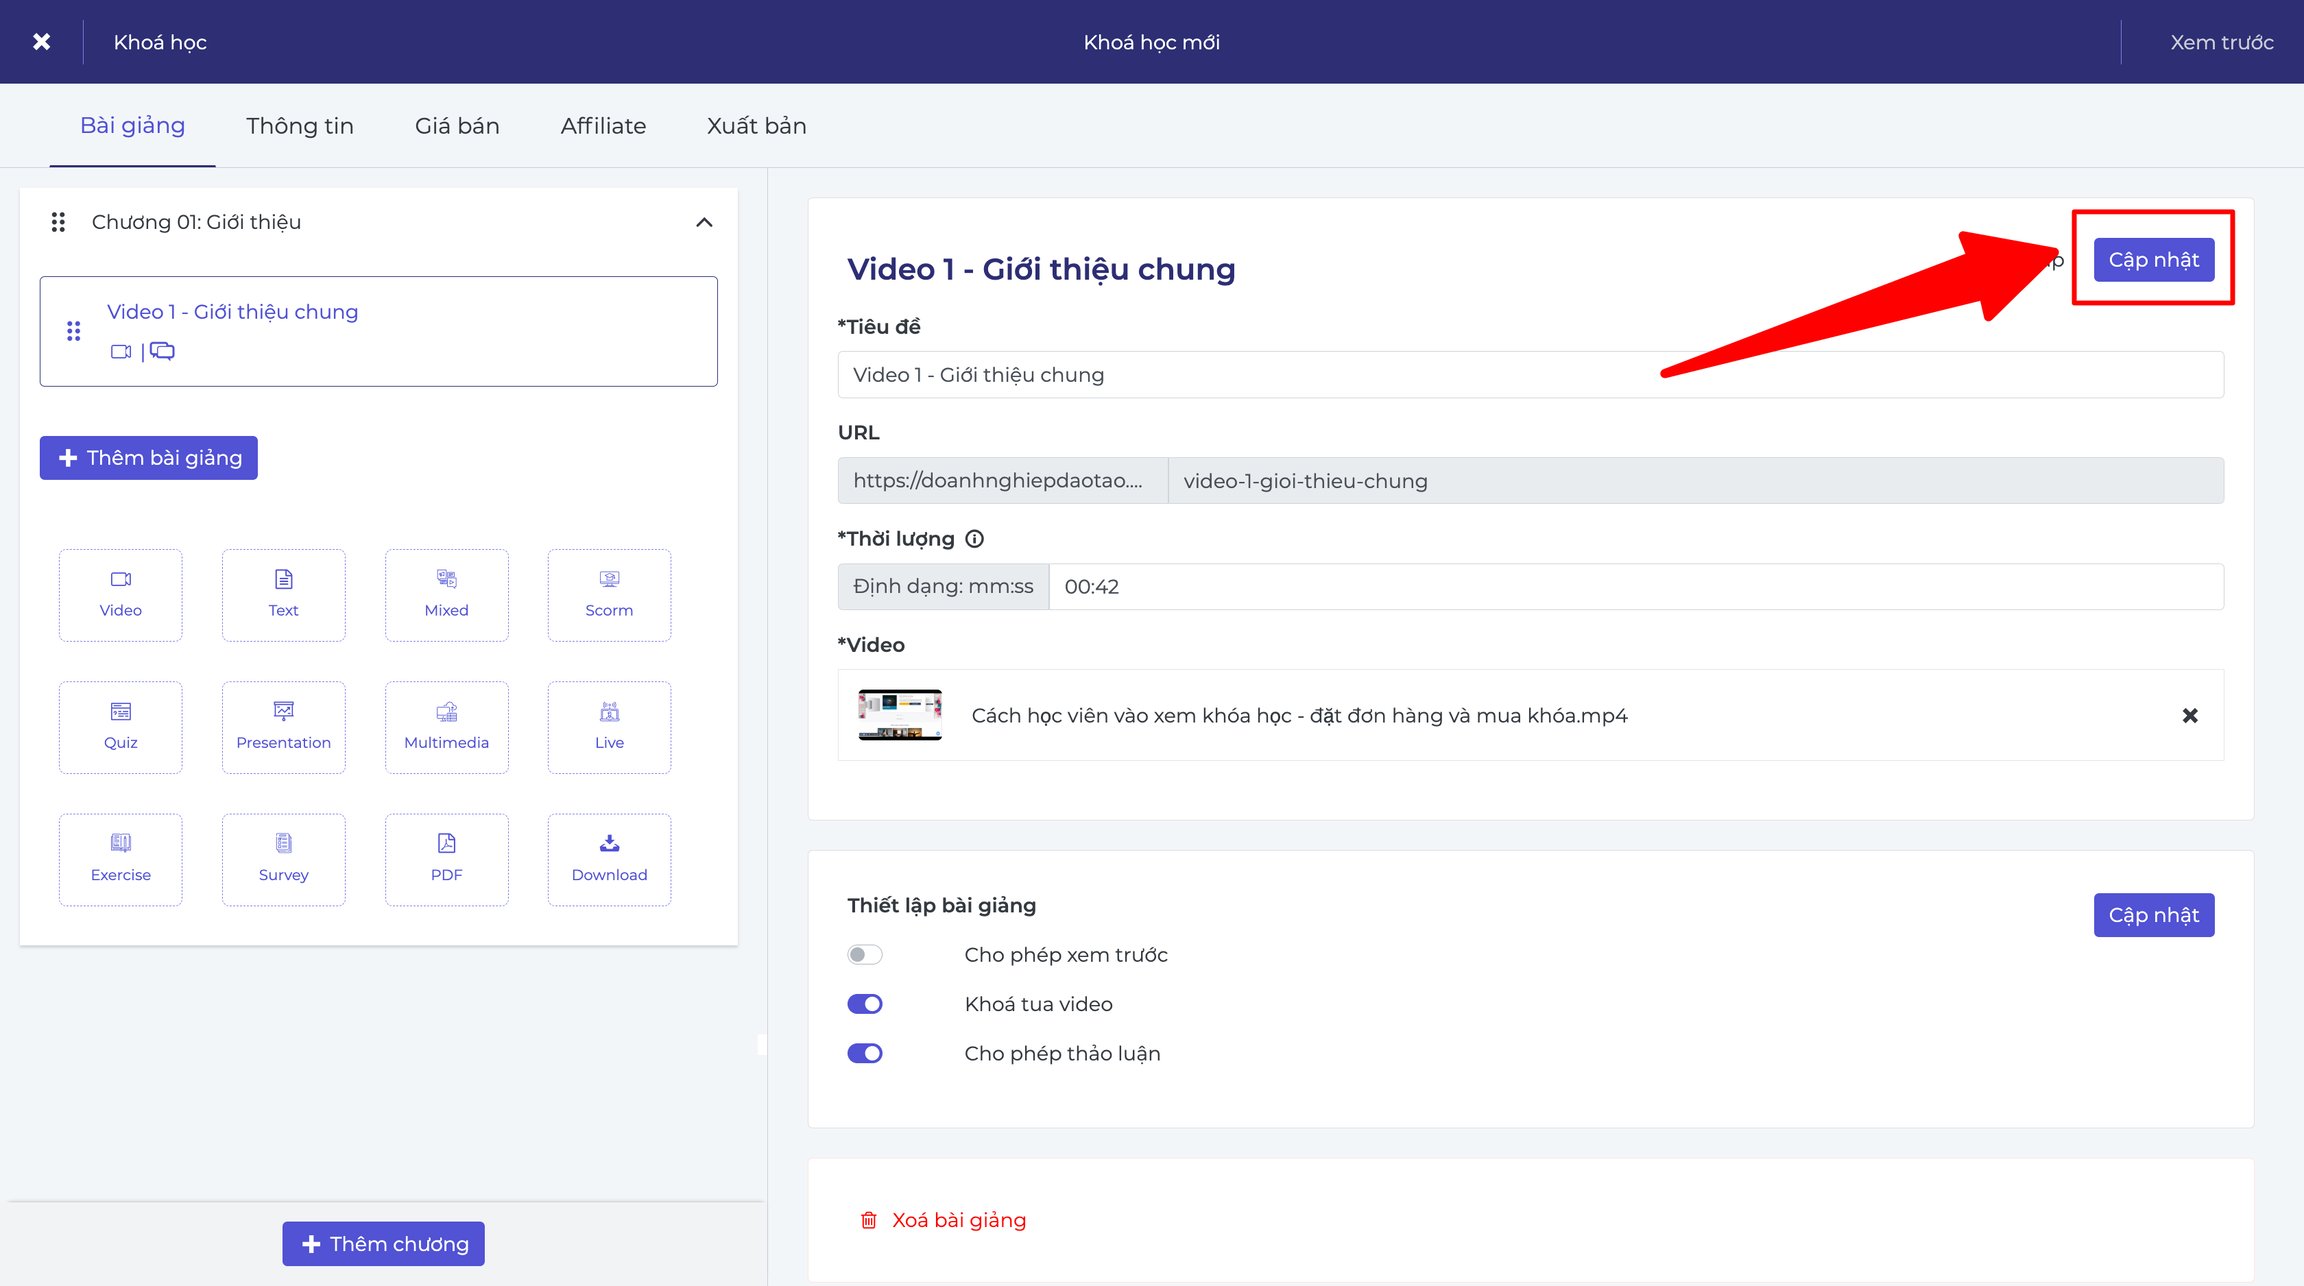Add a Video lesson type
This screenshot has height=1286, width=2304.
[120, 595]
